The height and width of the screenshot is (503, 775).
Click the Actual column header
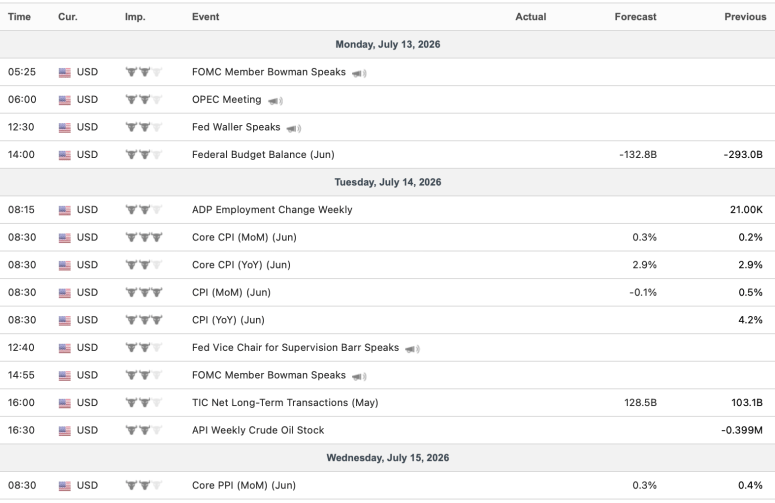(x=531, y=17)
